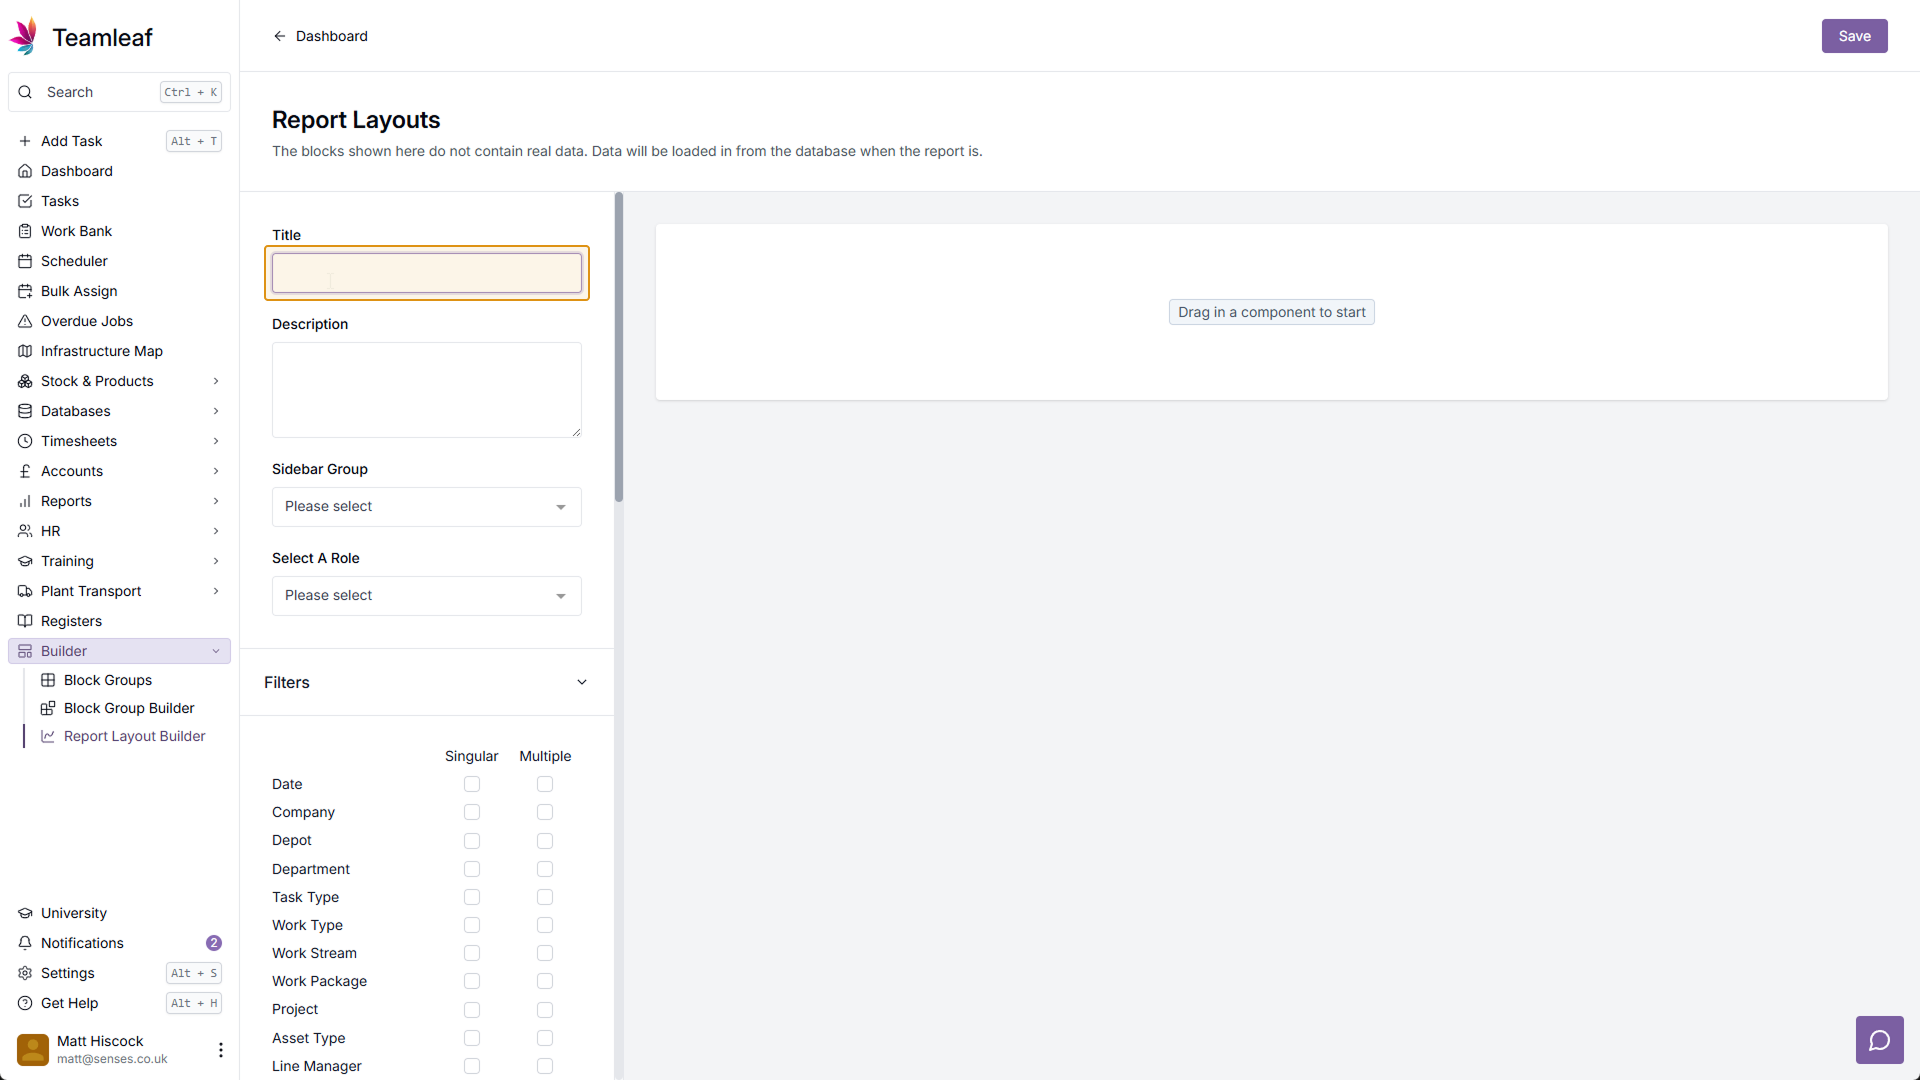The width and height of the screenshot is (1920, 1080).
Task: Open Report Layout Builder menu item
Action: coord(134,736)
